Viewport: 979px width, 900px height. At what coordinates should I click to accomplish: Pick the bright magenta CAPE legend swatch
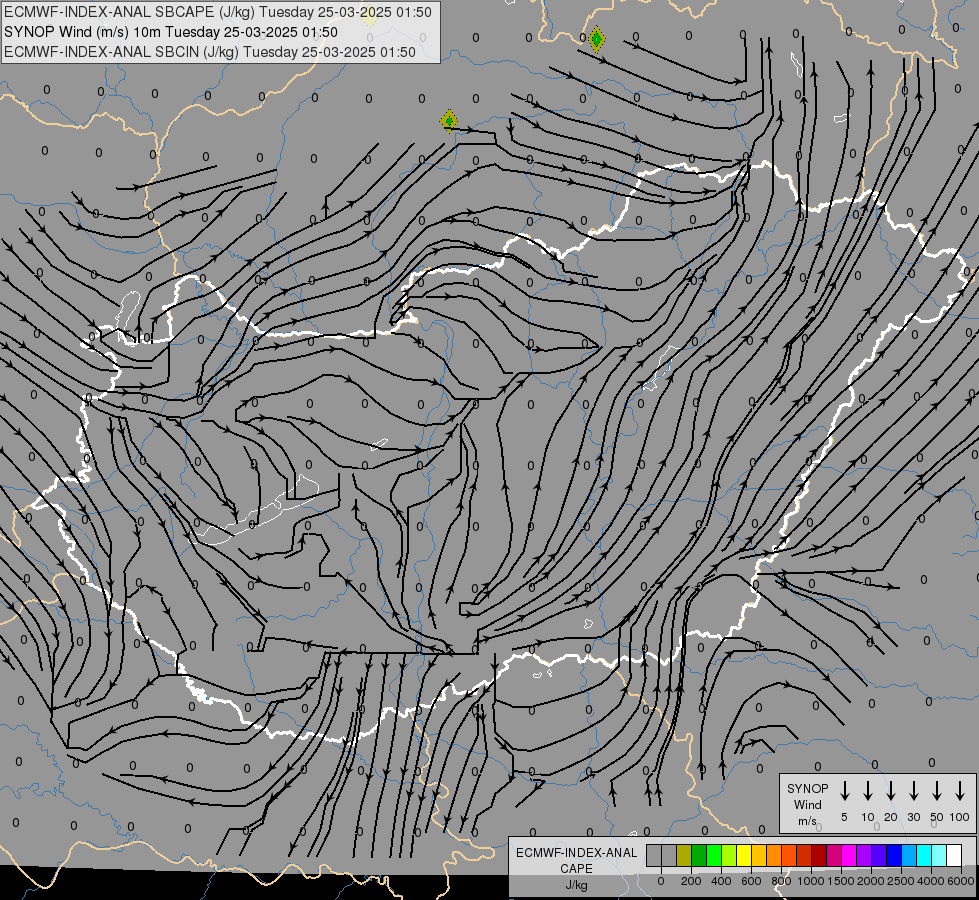(x=849, y=855)
